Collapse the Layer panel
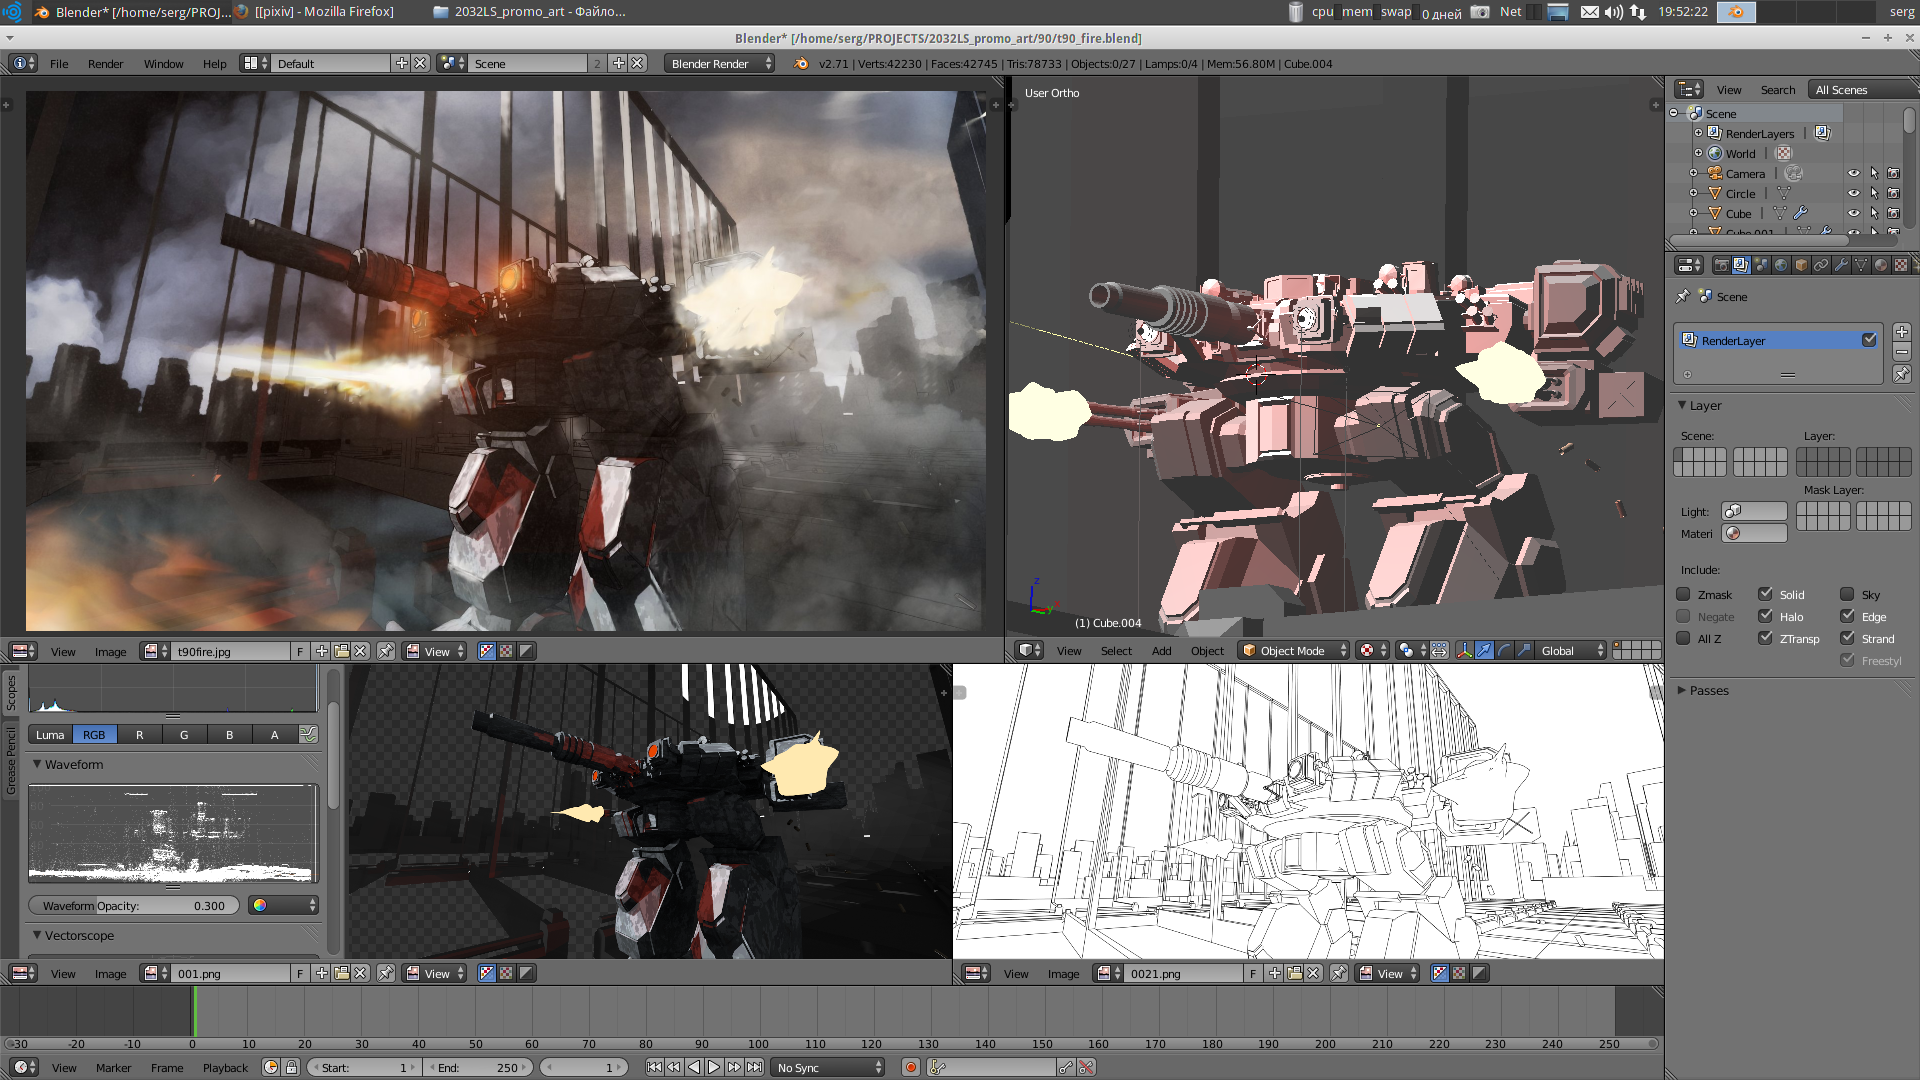The image size is (1920, 1080). (x=1682, y=405)
